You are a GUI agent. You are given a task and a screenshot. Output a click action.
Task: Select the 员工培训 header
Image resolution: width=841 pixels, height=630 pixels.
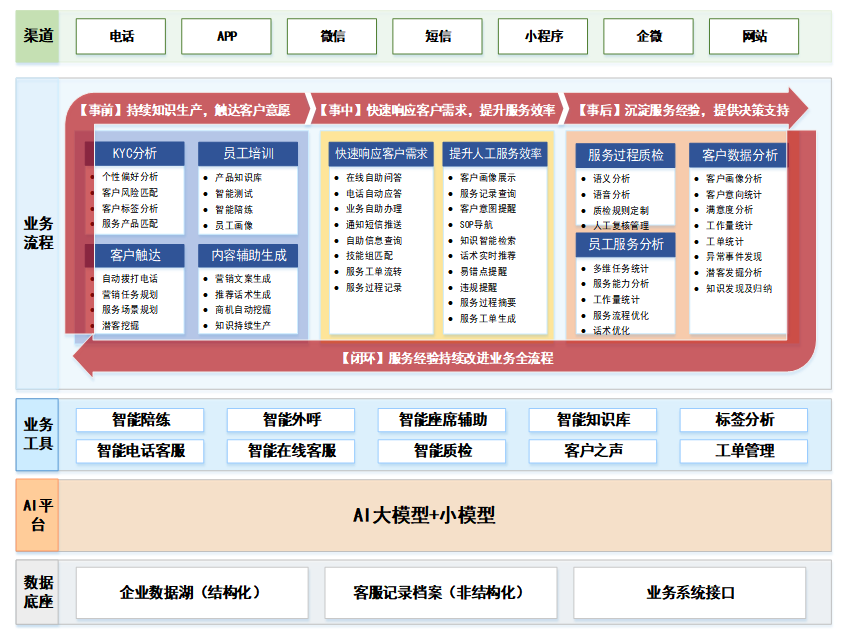pos(248,154)
